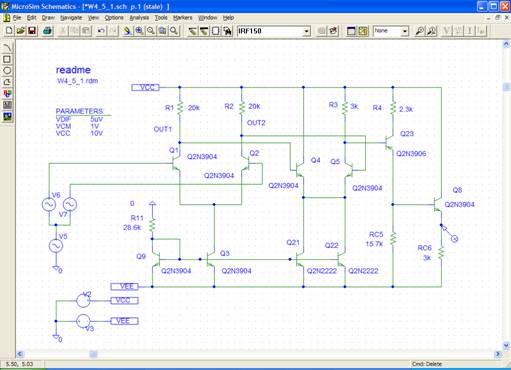Select the Draw Bus tool
Viewport: 511px width, 370px height.
click(x=204, y=31)
